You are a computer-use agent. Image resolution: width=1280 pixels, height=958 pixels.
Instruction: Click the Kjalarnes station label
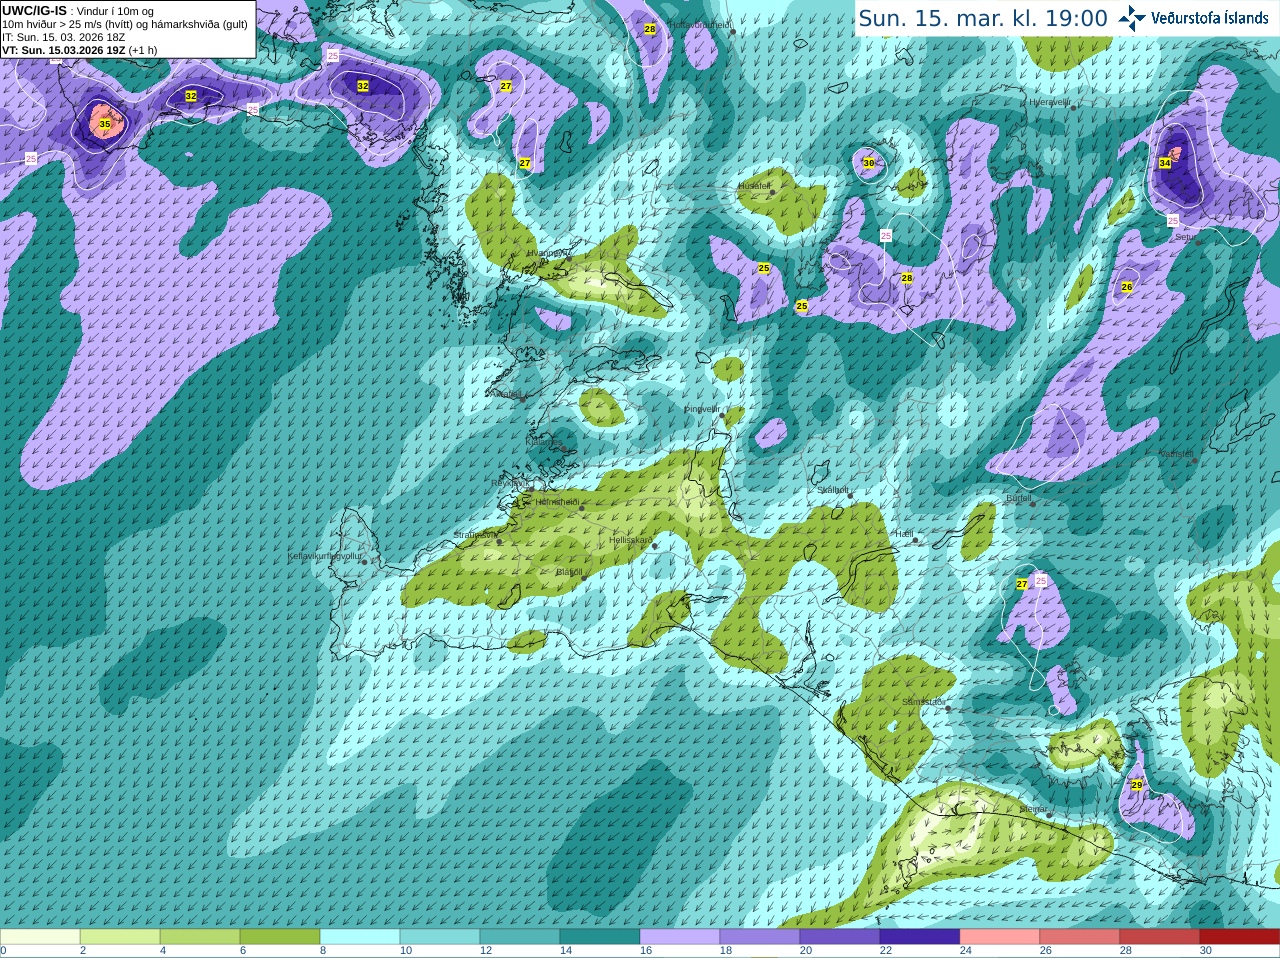(x=545, y=440)
